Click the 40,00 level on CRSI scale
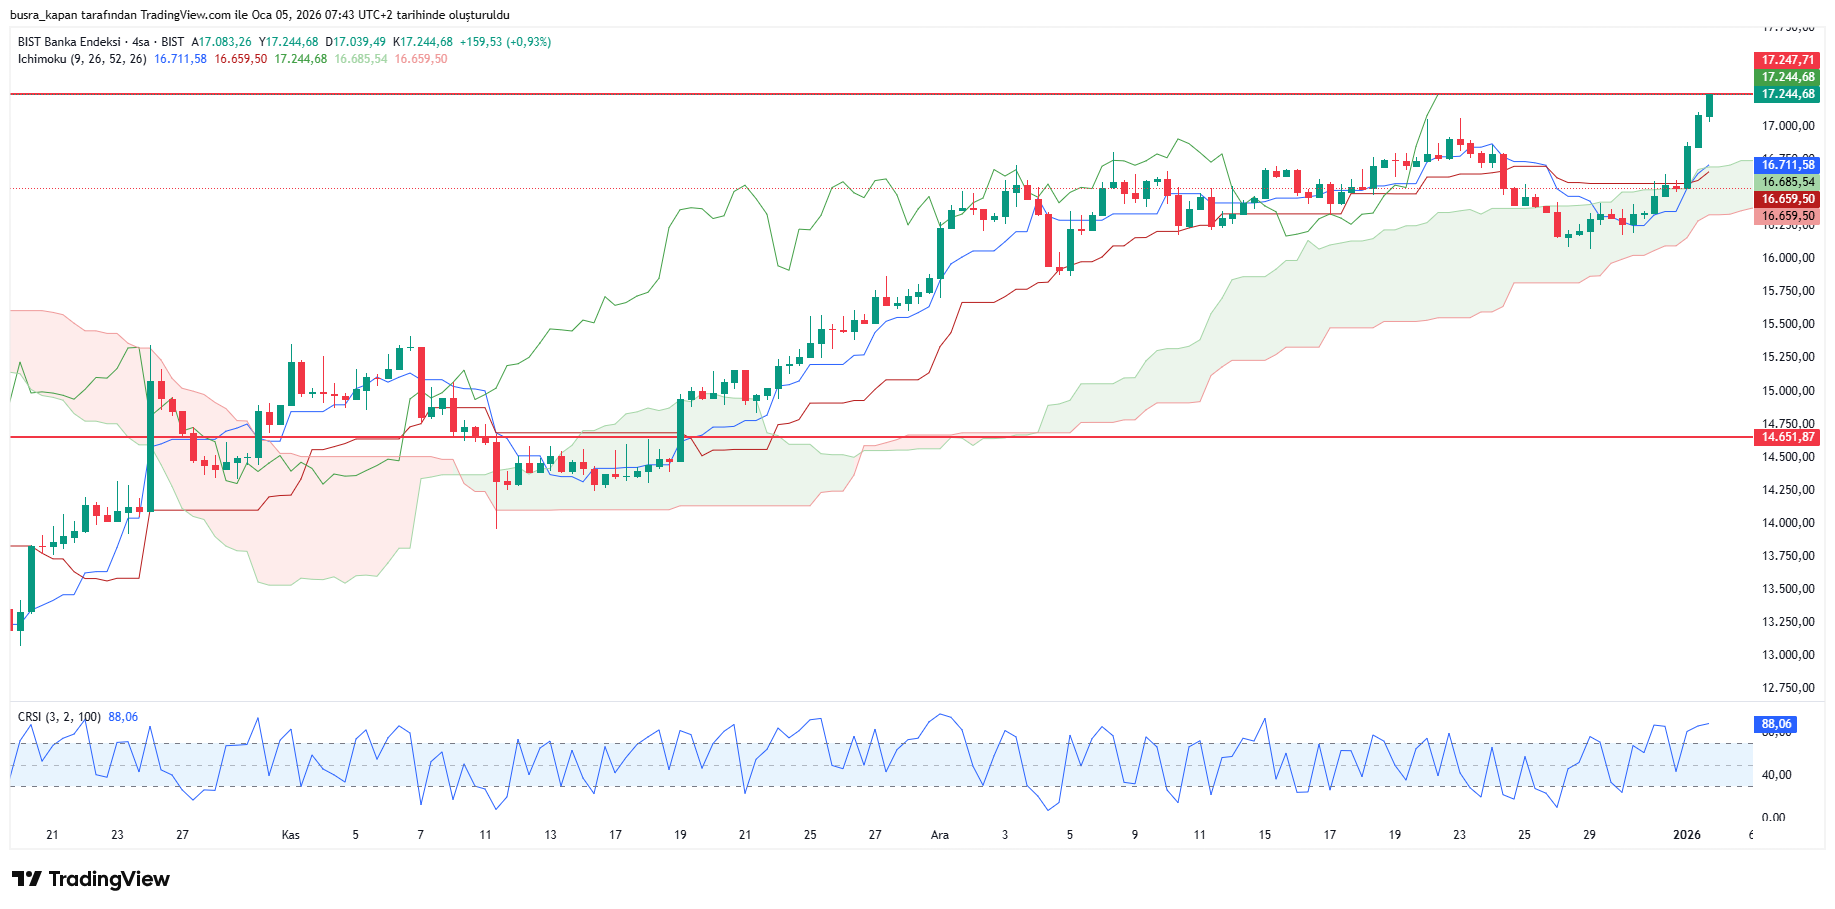The width and height of the screenshot is (1835, 909). point(1777,775)
